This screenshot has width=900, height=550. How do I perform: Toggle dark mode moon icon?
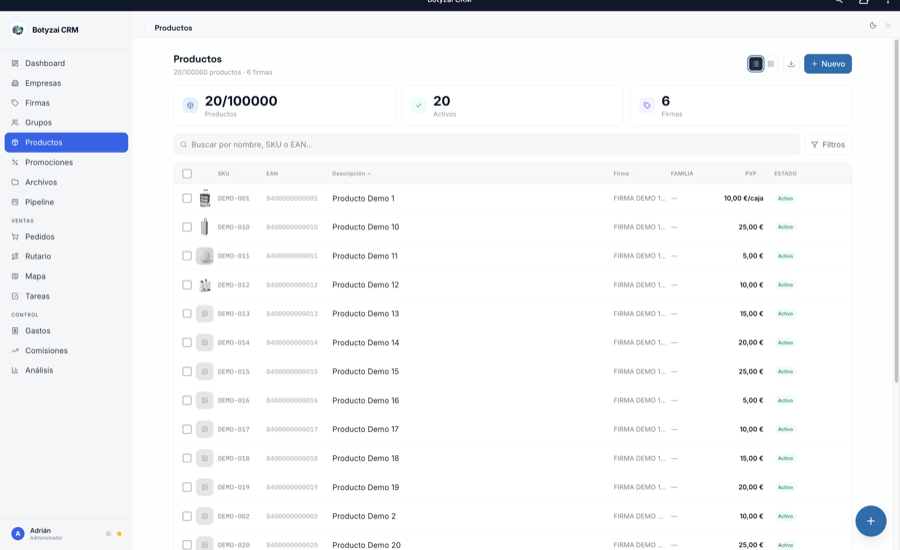872,25
